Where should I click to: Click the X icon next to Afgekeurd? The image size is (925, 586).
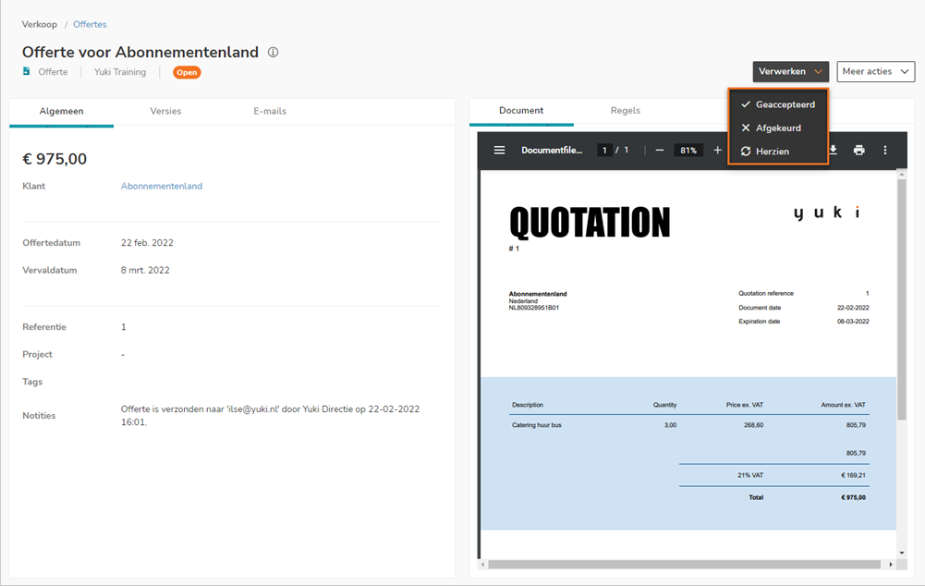pos(746,127)
